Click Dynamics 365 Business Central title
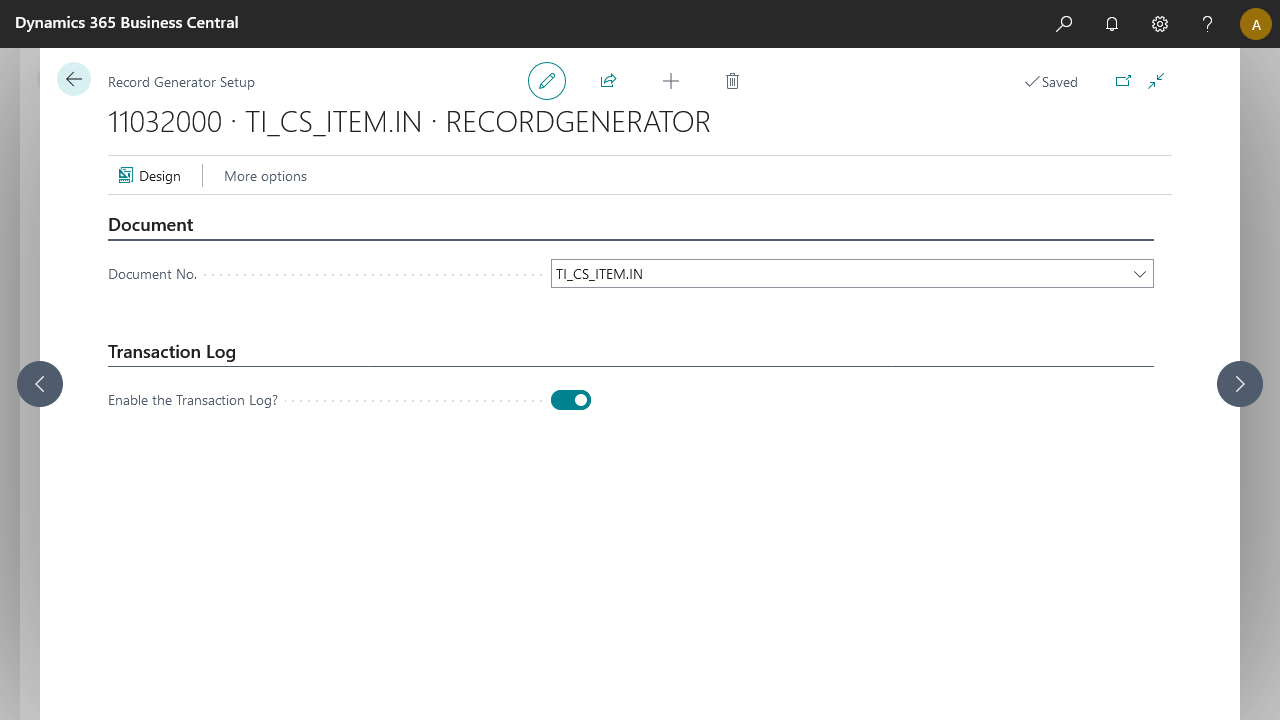 [x=127, y=22]
